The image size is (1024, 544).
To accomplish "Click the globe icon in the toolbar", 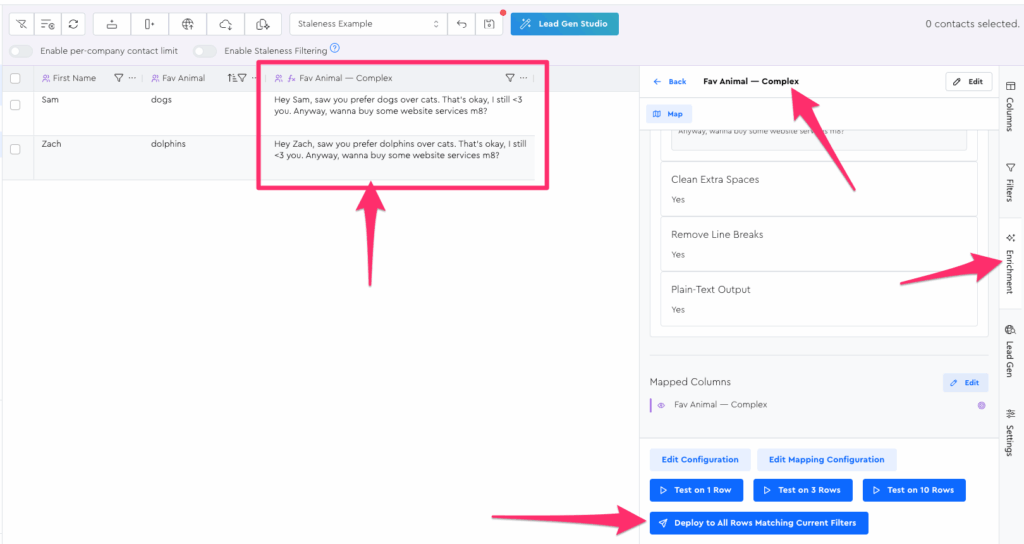I will [187, 24].
